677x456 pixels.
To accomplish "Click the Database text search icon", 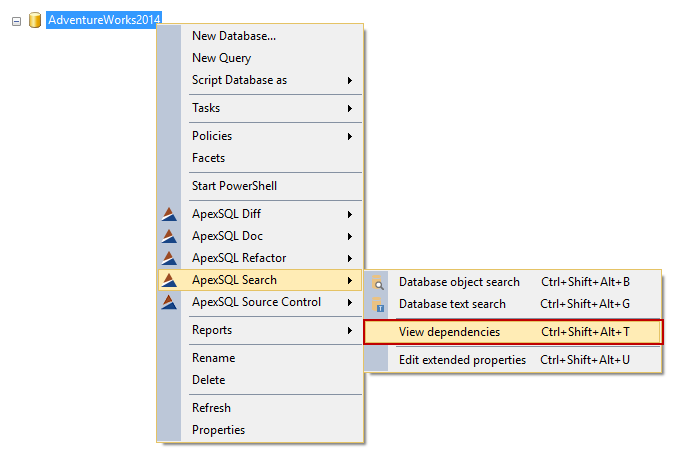I will 378,304.
